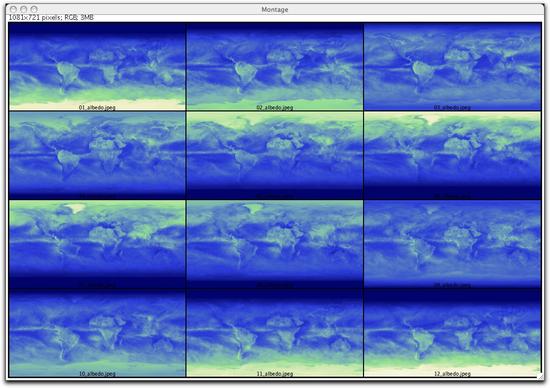Select the 01_albedo.jpeg montage tile
This screenshot has width=550, height=388.
click(97, 67)
